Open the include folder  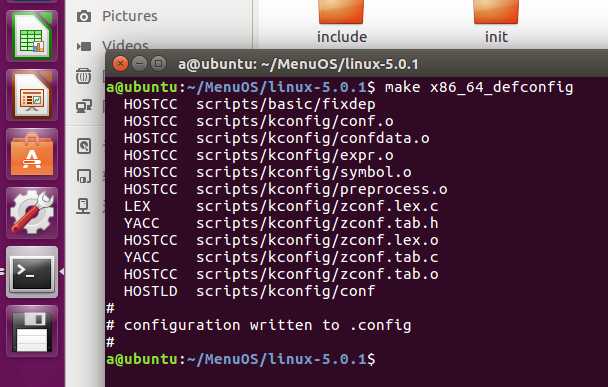tap(342, 21)
